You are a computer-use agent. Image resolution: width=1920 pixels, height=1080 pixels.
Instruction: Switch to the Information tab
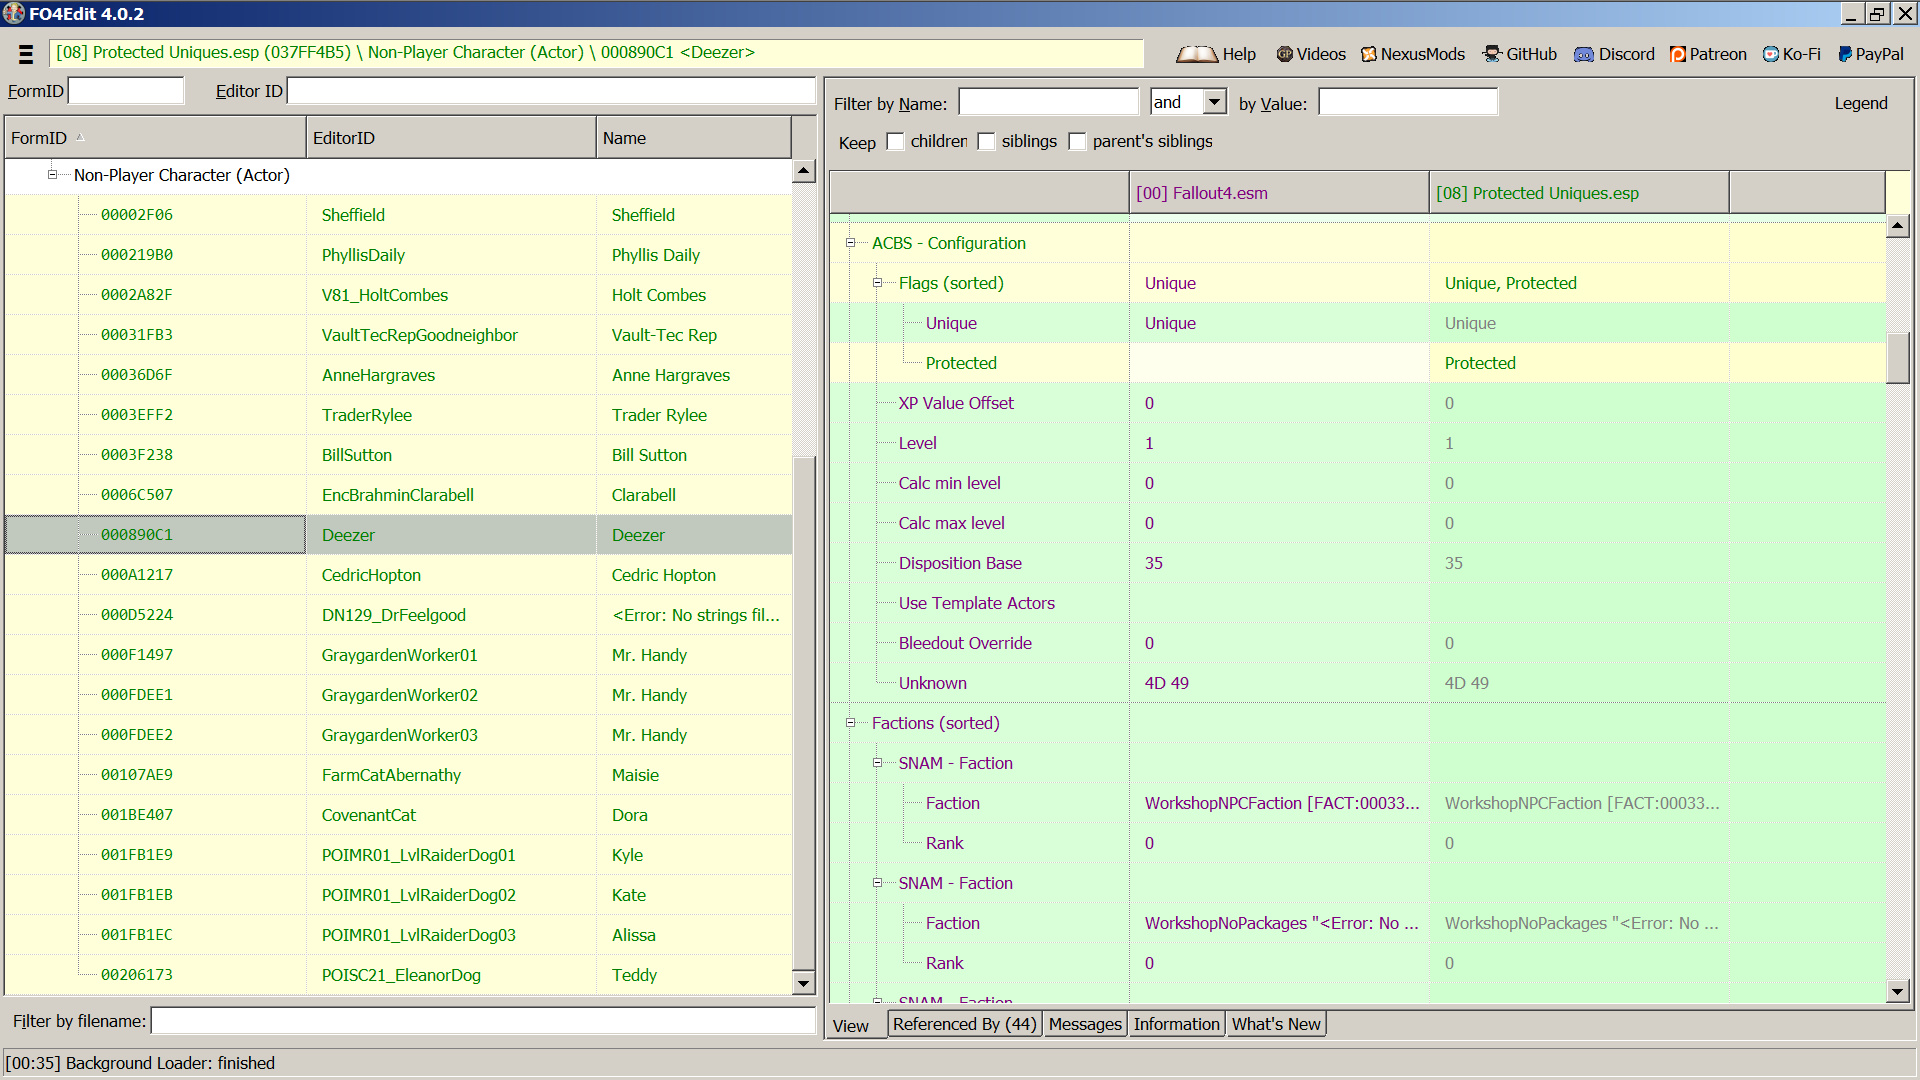click(1176, 1024)
